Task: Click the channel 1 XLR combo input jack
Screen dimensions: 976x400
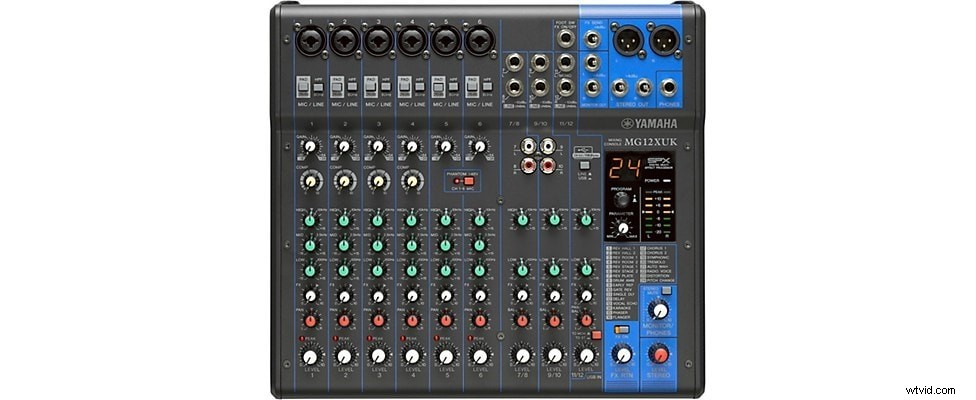Action: (x=309, y=42)
